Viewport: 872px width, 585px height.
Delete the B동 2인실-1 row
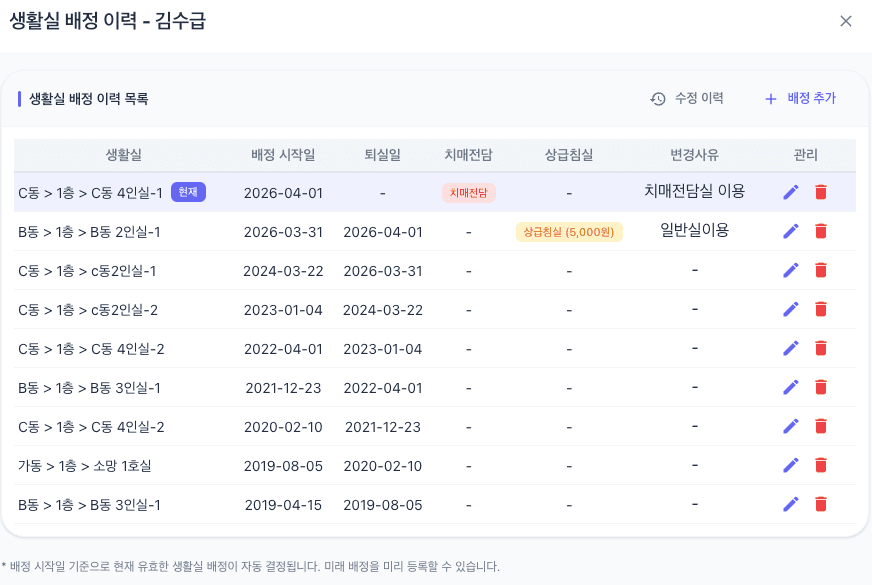click(x=821, y=231)
